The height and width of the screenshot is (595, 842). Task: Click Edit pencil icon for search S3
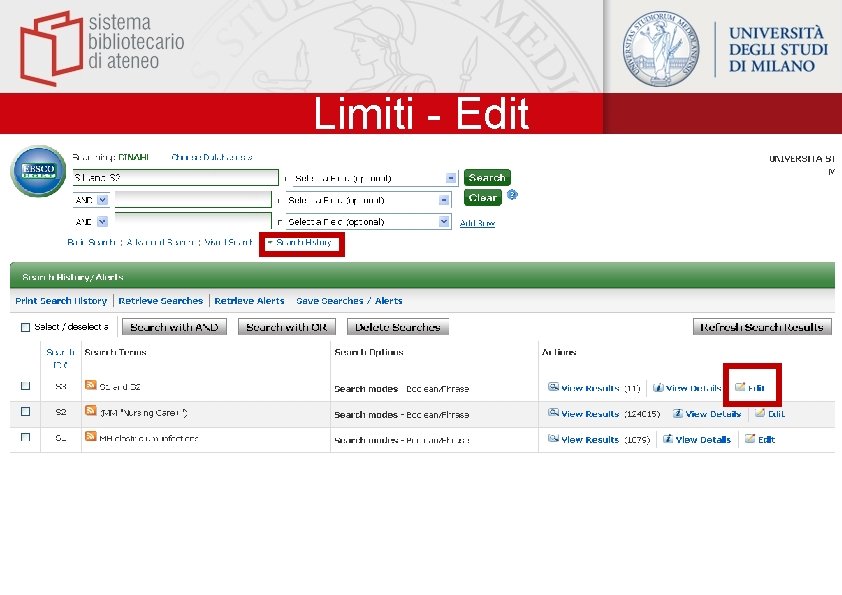tap(740, 387)
